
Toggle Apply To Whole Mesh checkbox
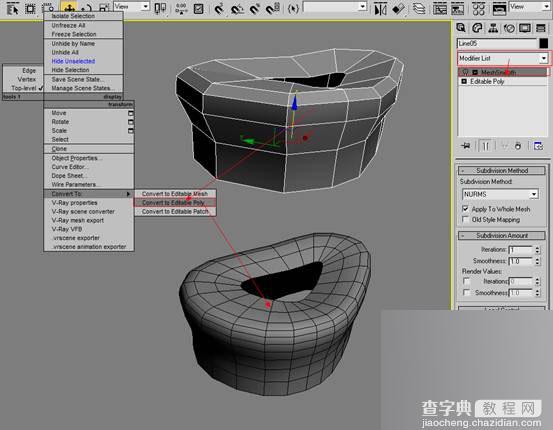[466, 209]
